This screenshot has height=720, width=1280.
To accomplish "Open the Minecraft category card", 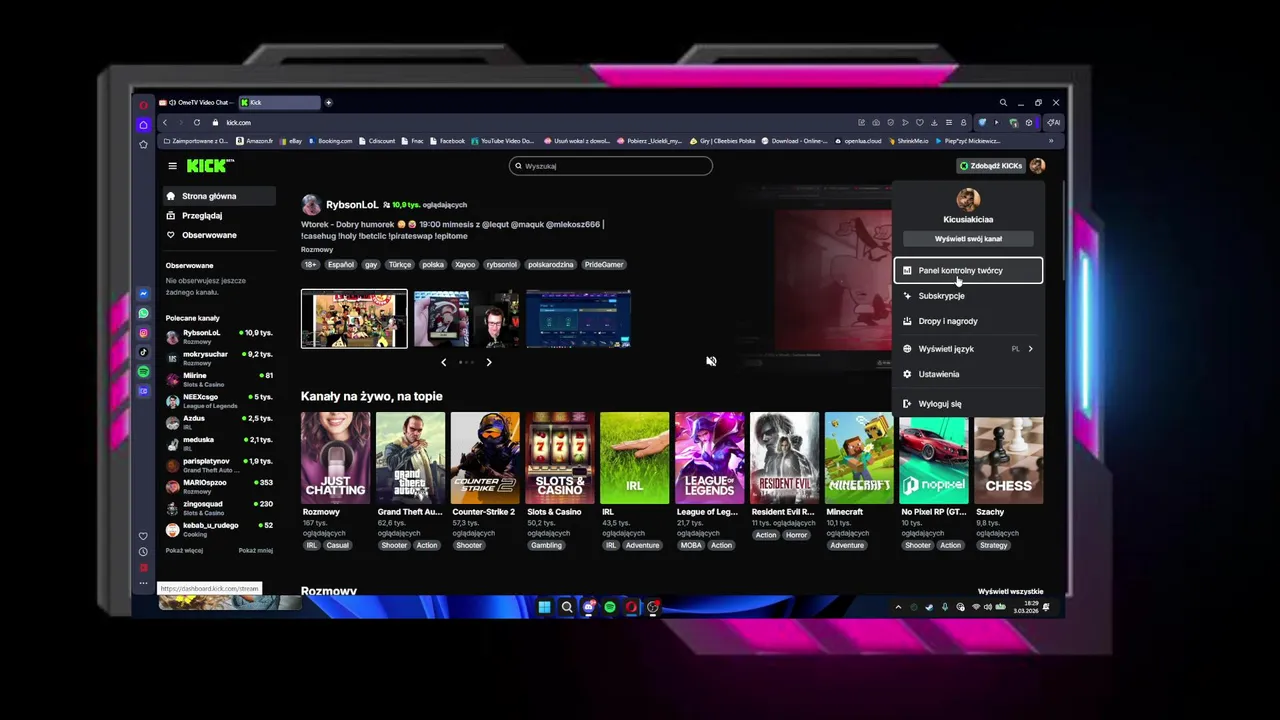I will tap(859, 458).
